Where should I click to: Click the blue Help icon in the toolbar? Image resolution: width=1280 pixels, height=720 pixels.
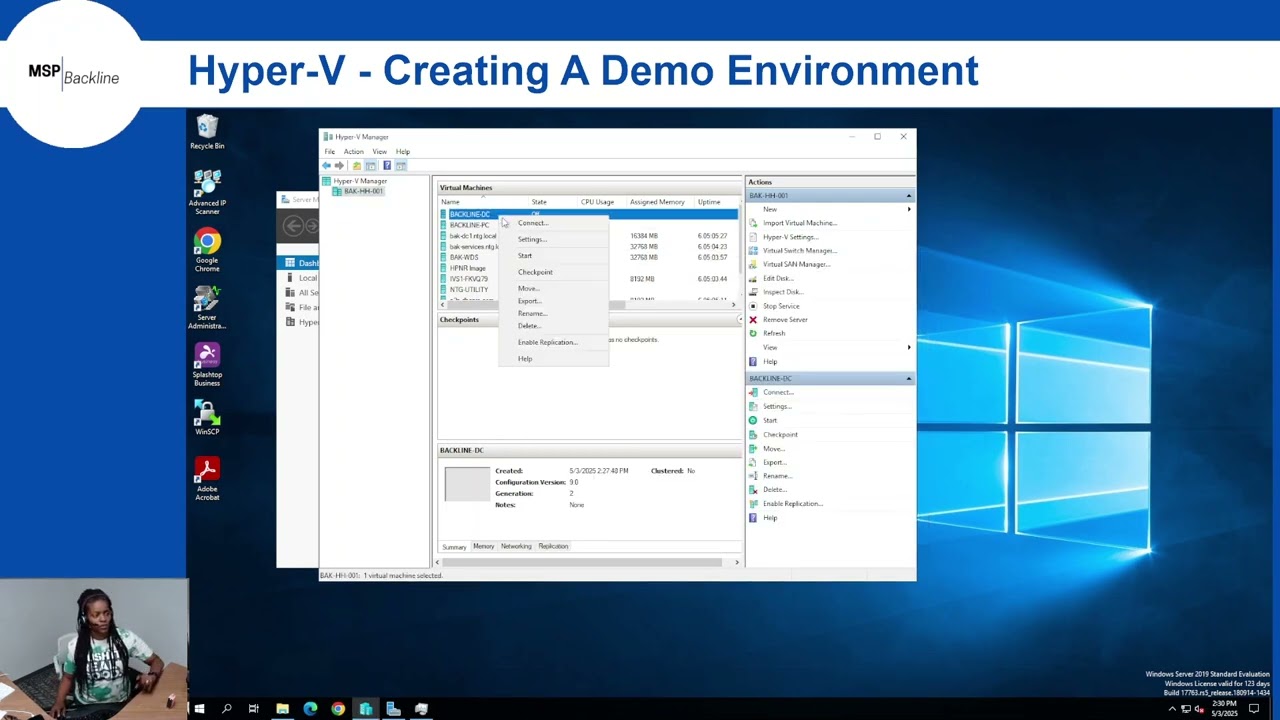coord(387,165)
